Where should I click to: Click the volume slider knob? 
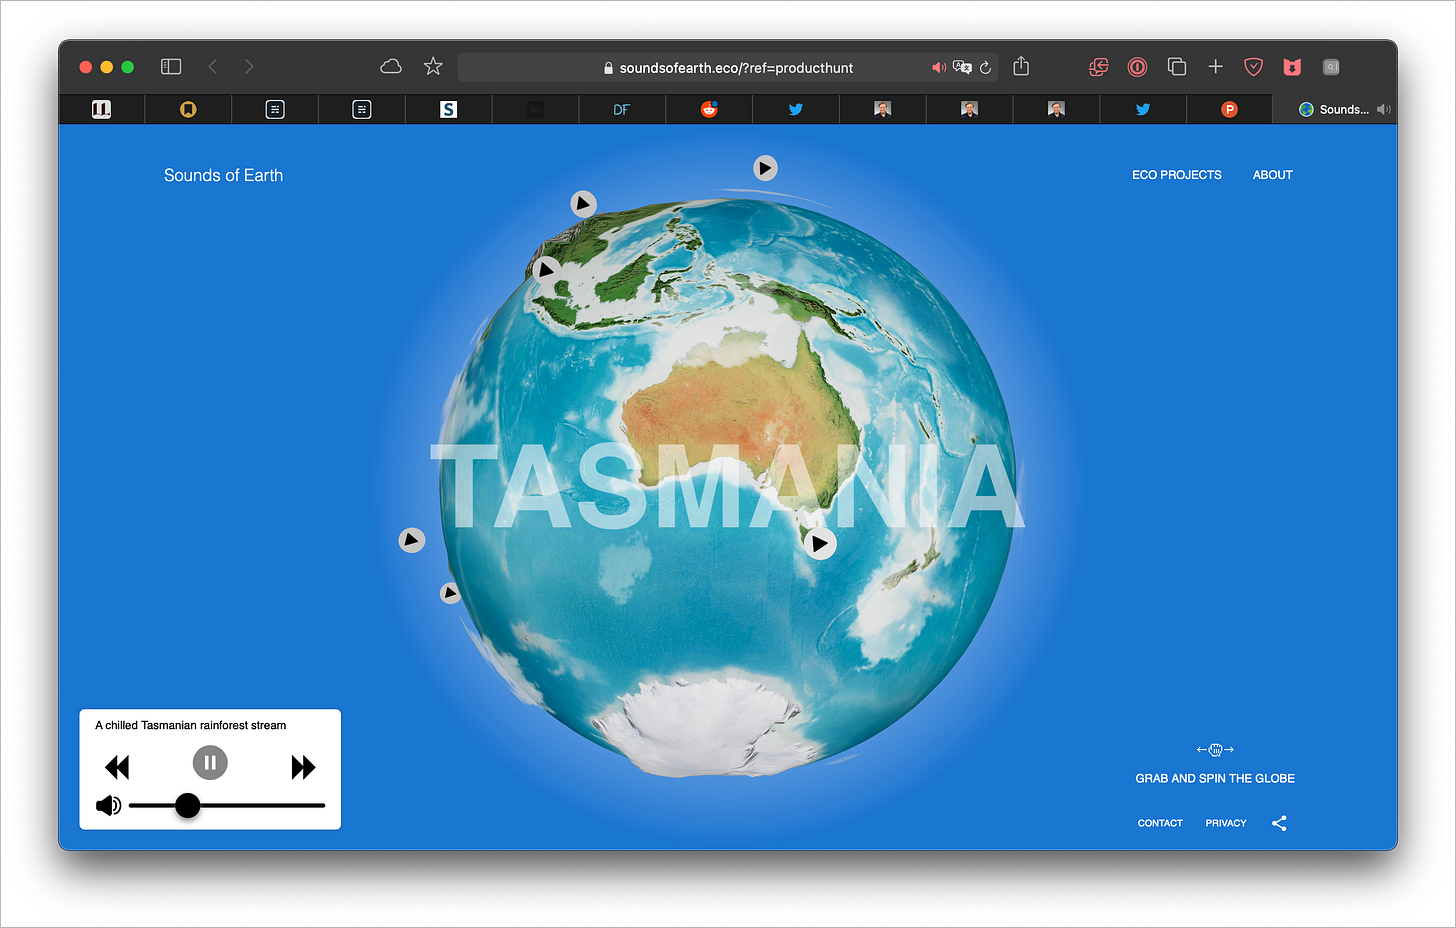coord(187,805)
